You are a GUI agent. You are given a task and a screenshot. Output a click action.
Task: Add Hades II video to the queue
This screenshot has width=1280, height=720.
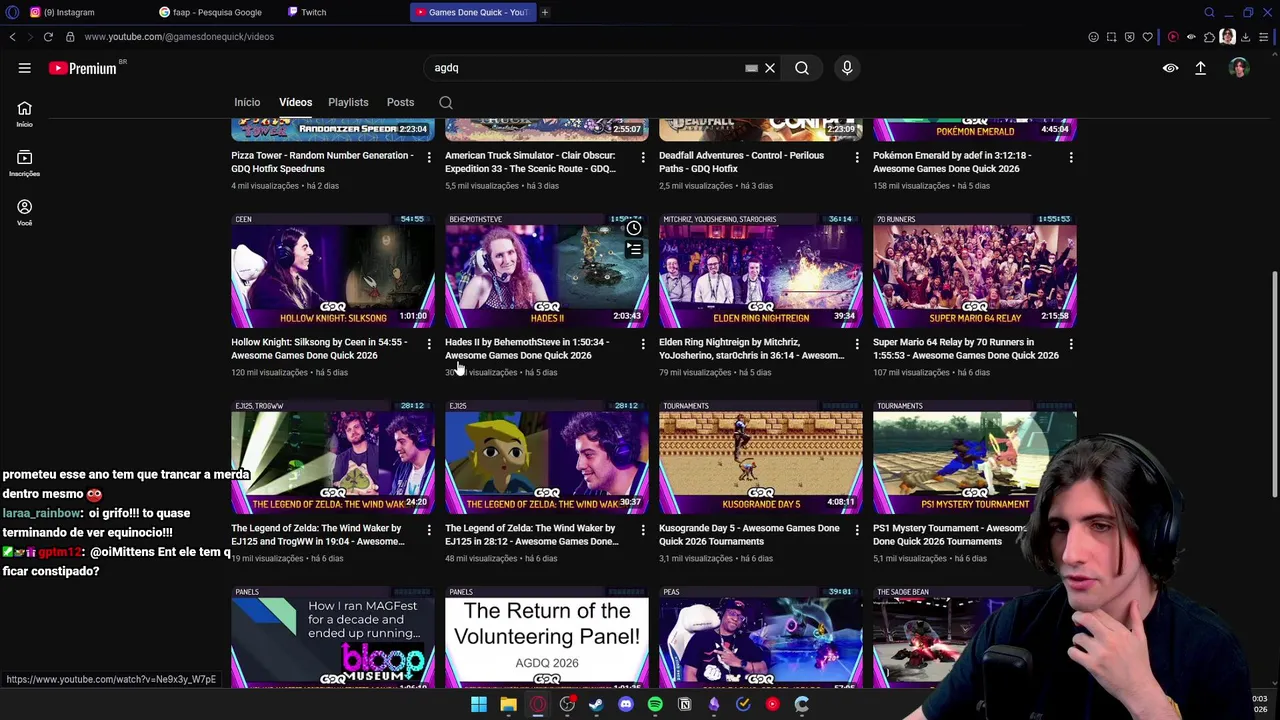[634, 250]
